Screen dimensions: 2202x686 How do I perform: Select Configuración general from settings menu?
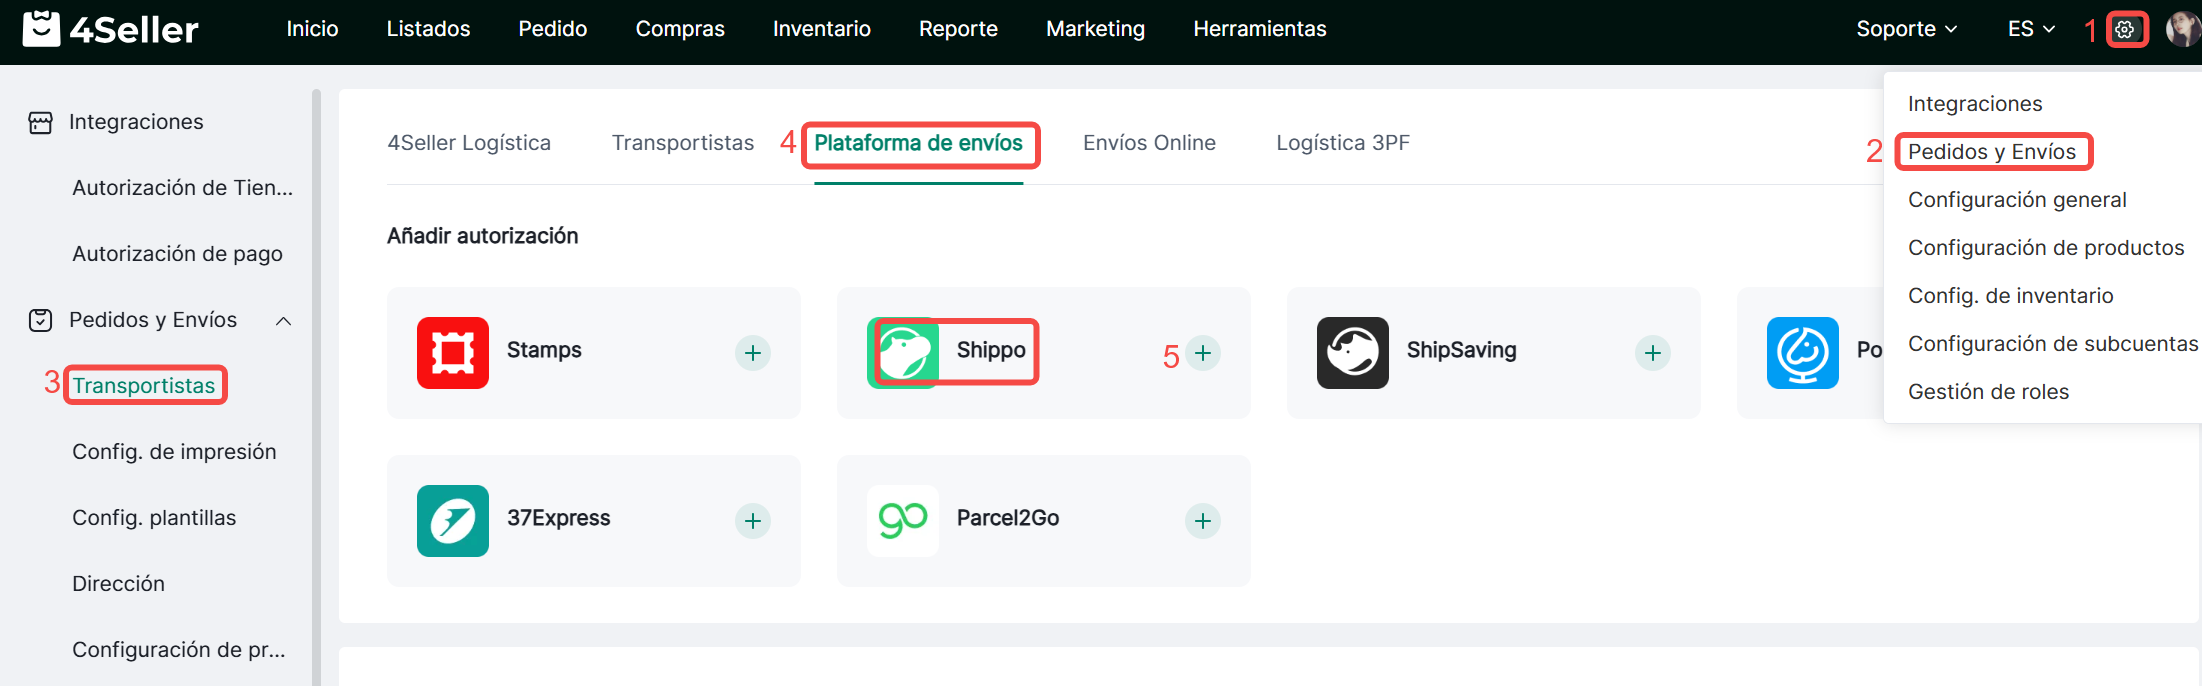point(2016,200)
